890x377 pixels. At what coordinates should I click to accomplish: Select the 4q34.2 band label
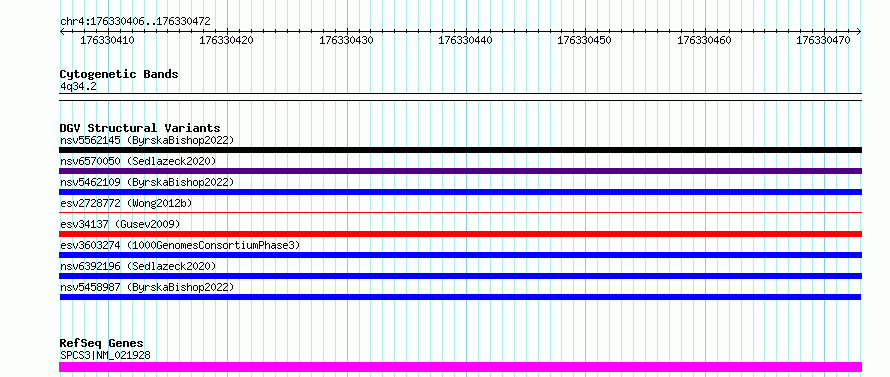(x=78, y=86)
